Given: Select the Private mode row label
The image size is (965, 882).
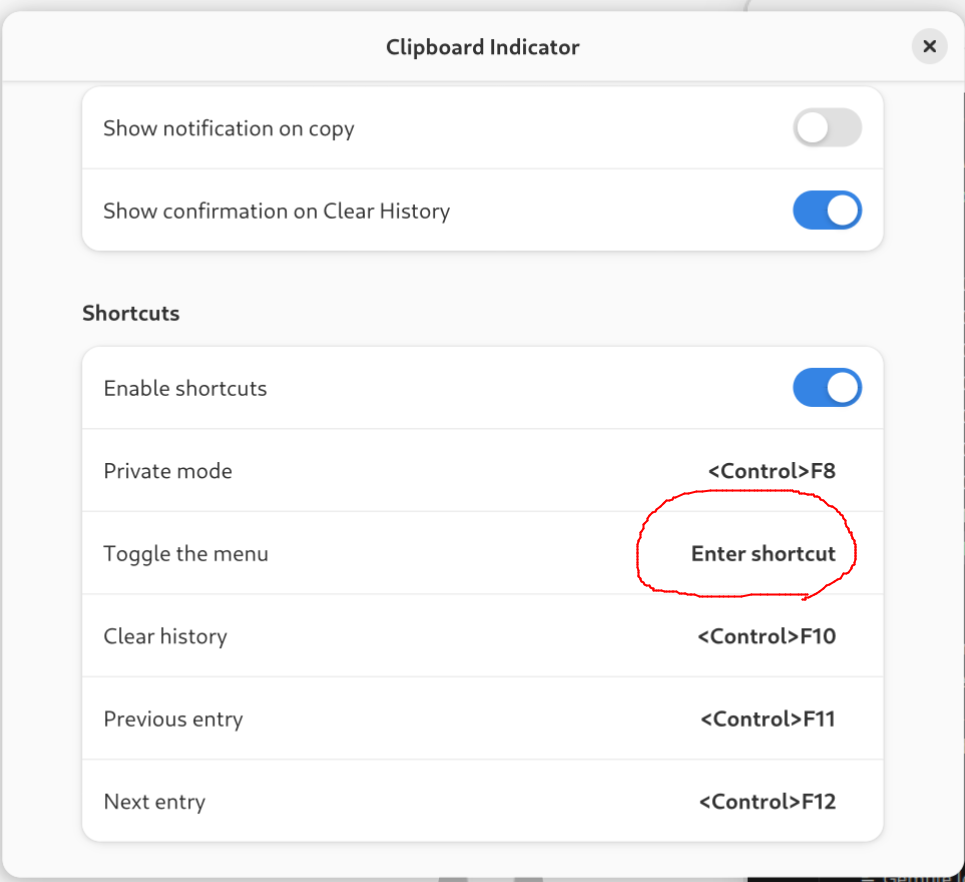Looking at the screenshot, I should [168, 471].
